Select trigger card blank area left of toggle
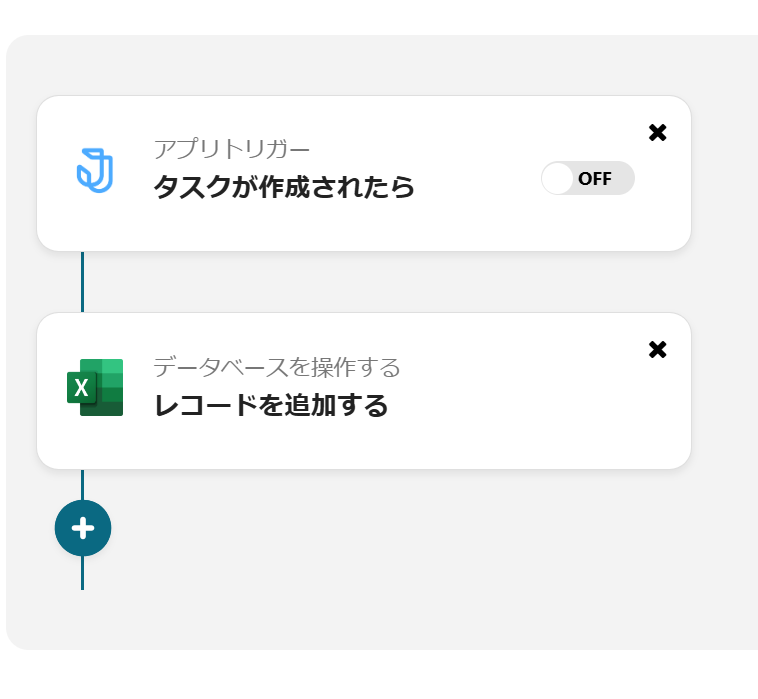The height and width of the screenshot is (699, 758). click(x=470, y=215)
